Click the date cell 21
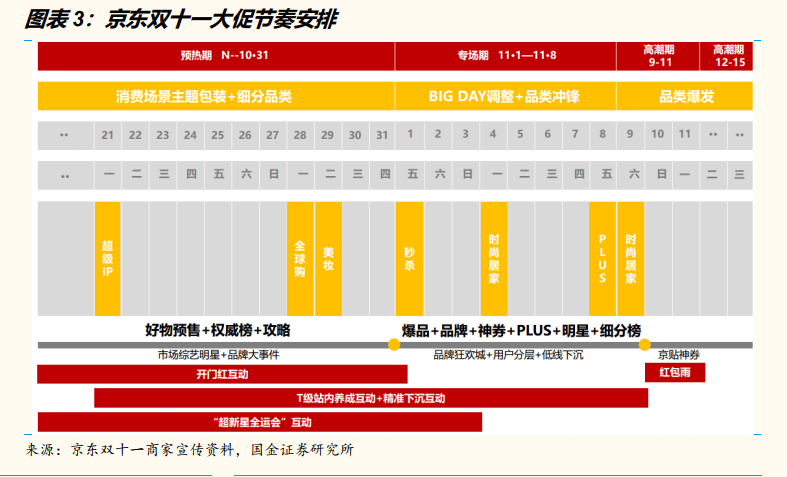Viewport: 787px width, 477px height. pyautogui.click(x=107, y=135)
